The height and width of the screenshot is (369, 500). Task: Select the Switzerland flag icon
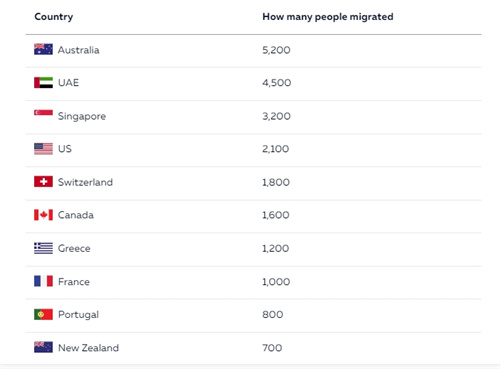coord(43,182)
